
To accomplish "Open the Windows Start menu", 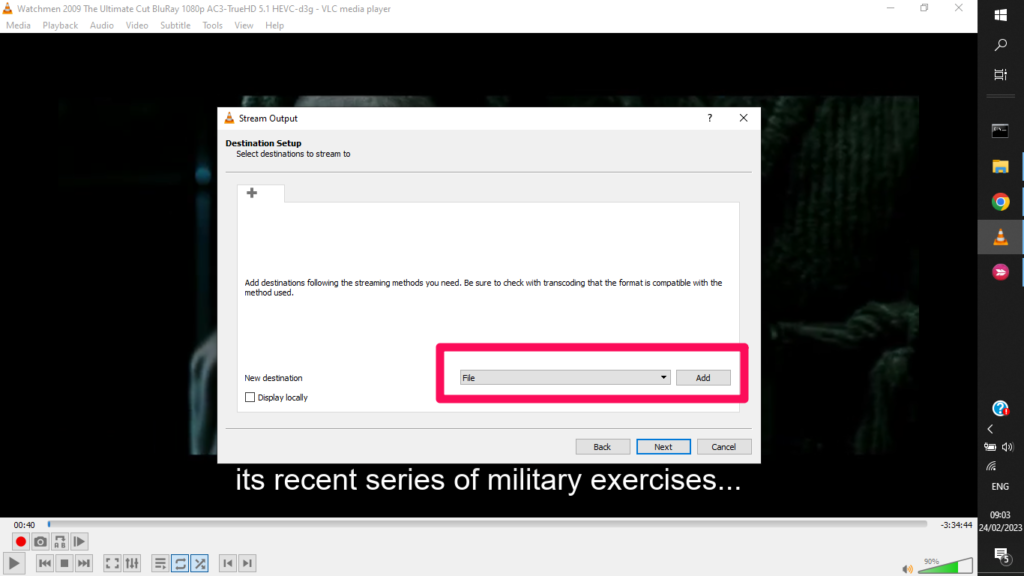I will click(x=1000, y=15).
